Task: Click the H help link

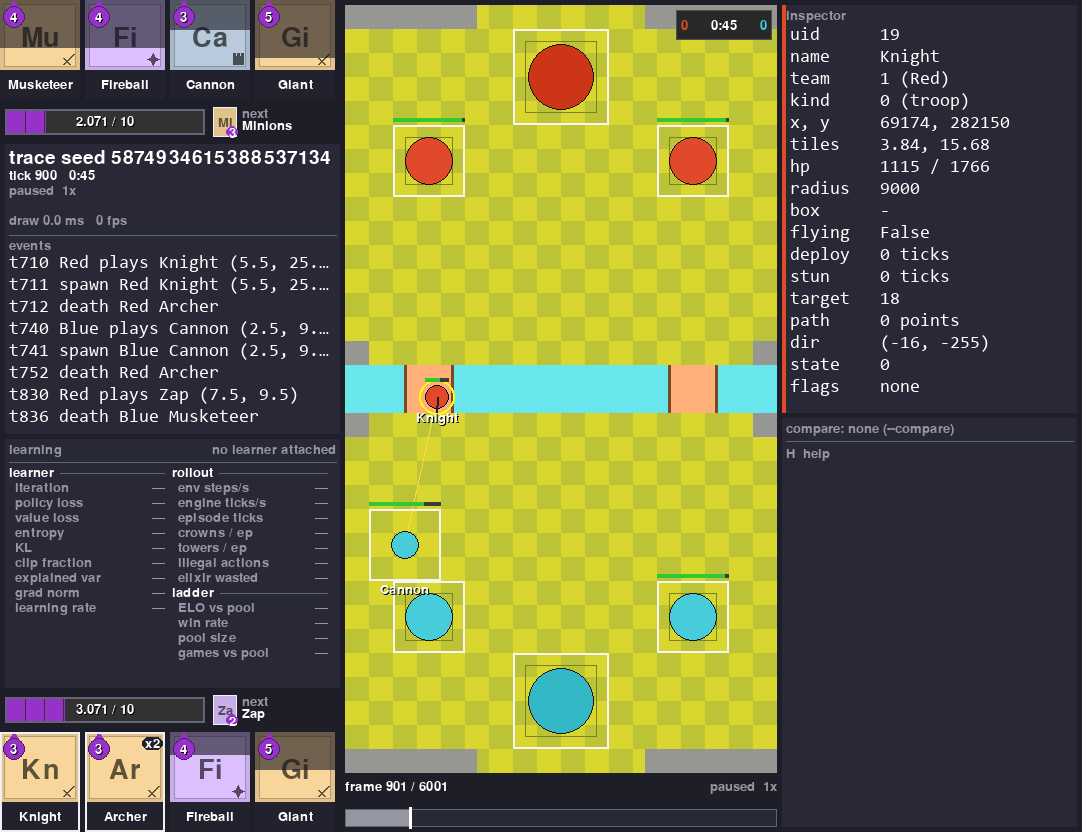Action: point(808,454)
